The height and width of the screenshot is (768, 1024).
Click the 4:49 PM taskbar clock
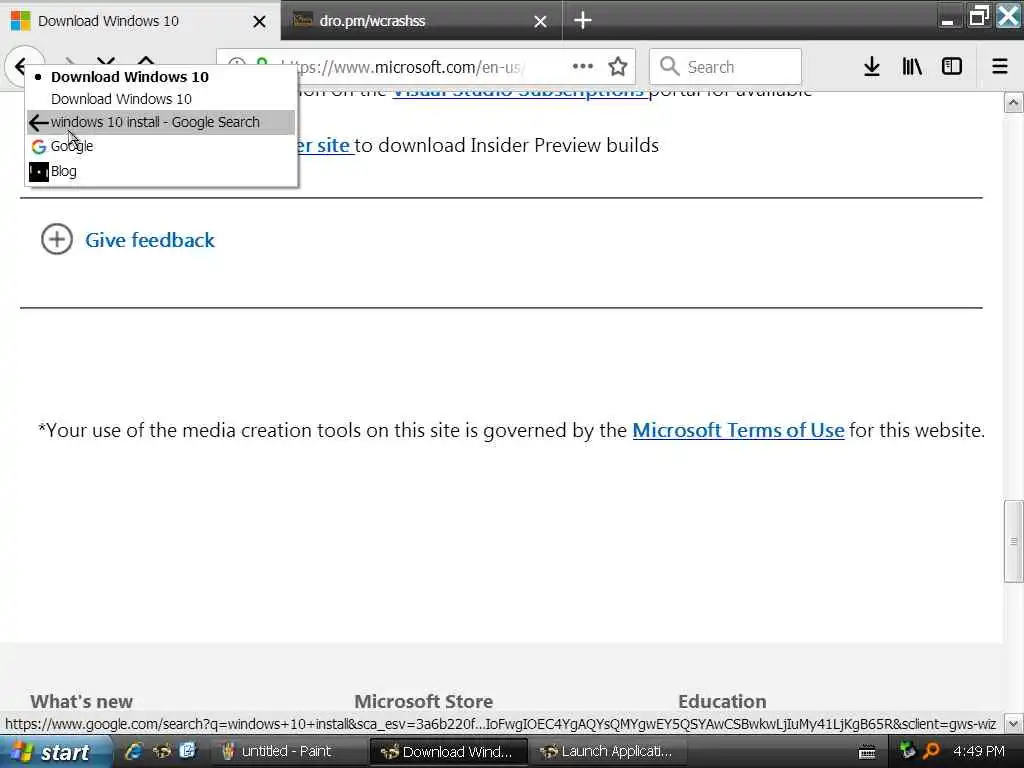(x=979, y=751)
